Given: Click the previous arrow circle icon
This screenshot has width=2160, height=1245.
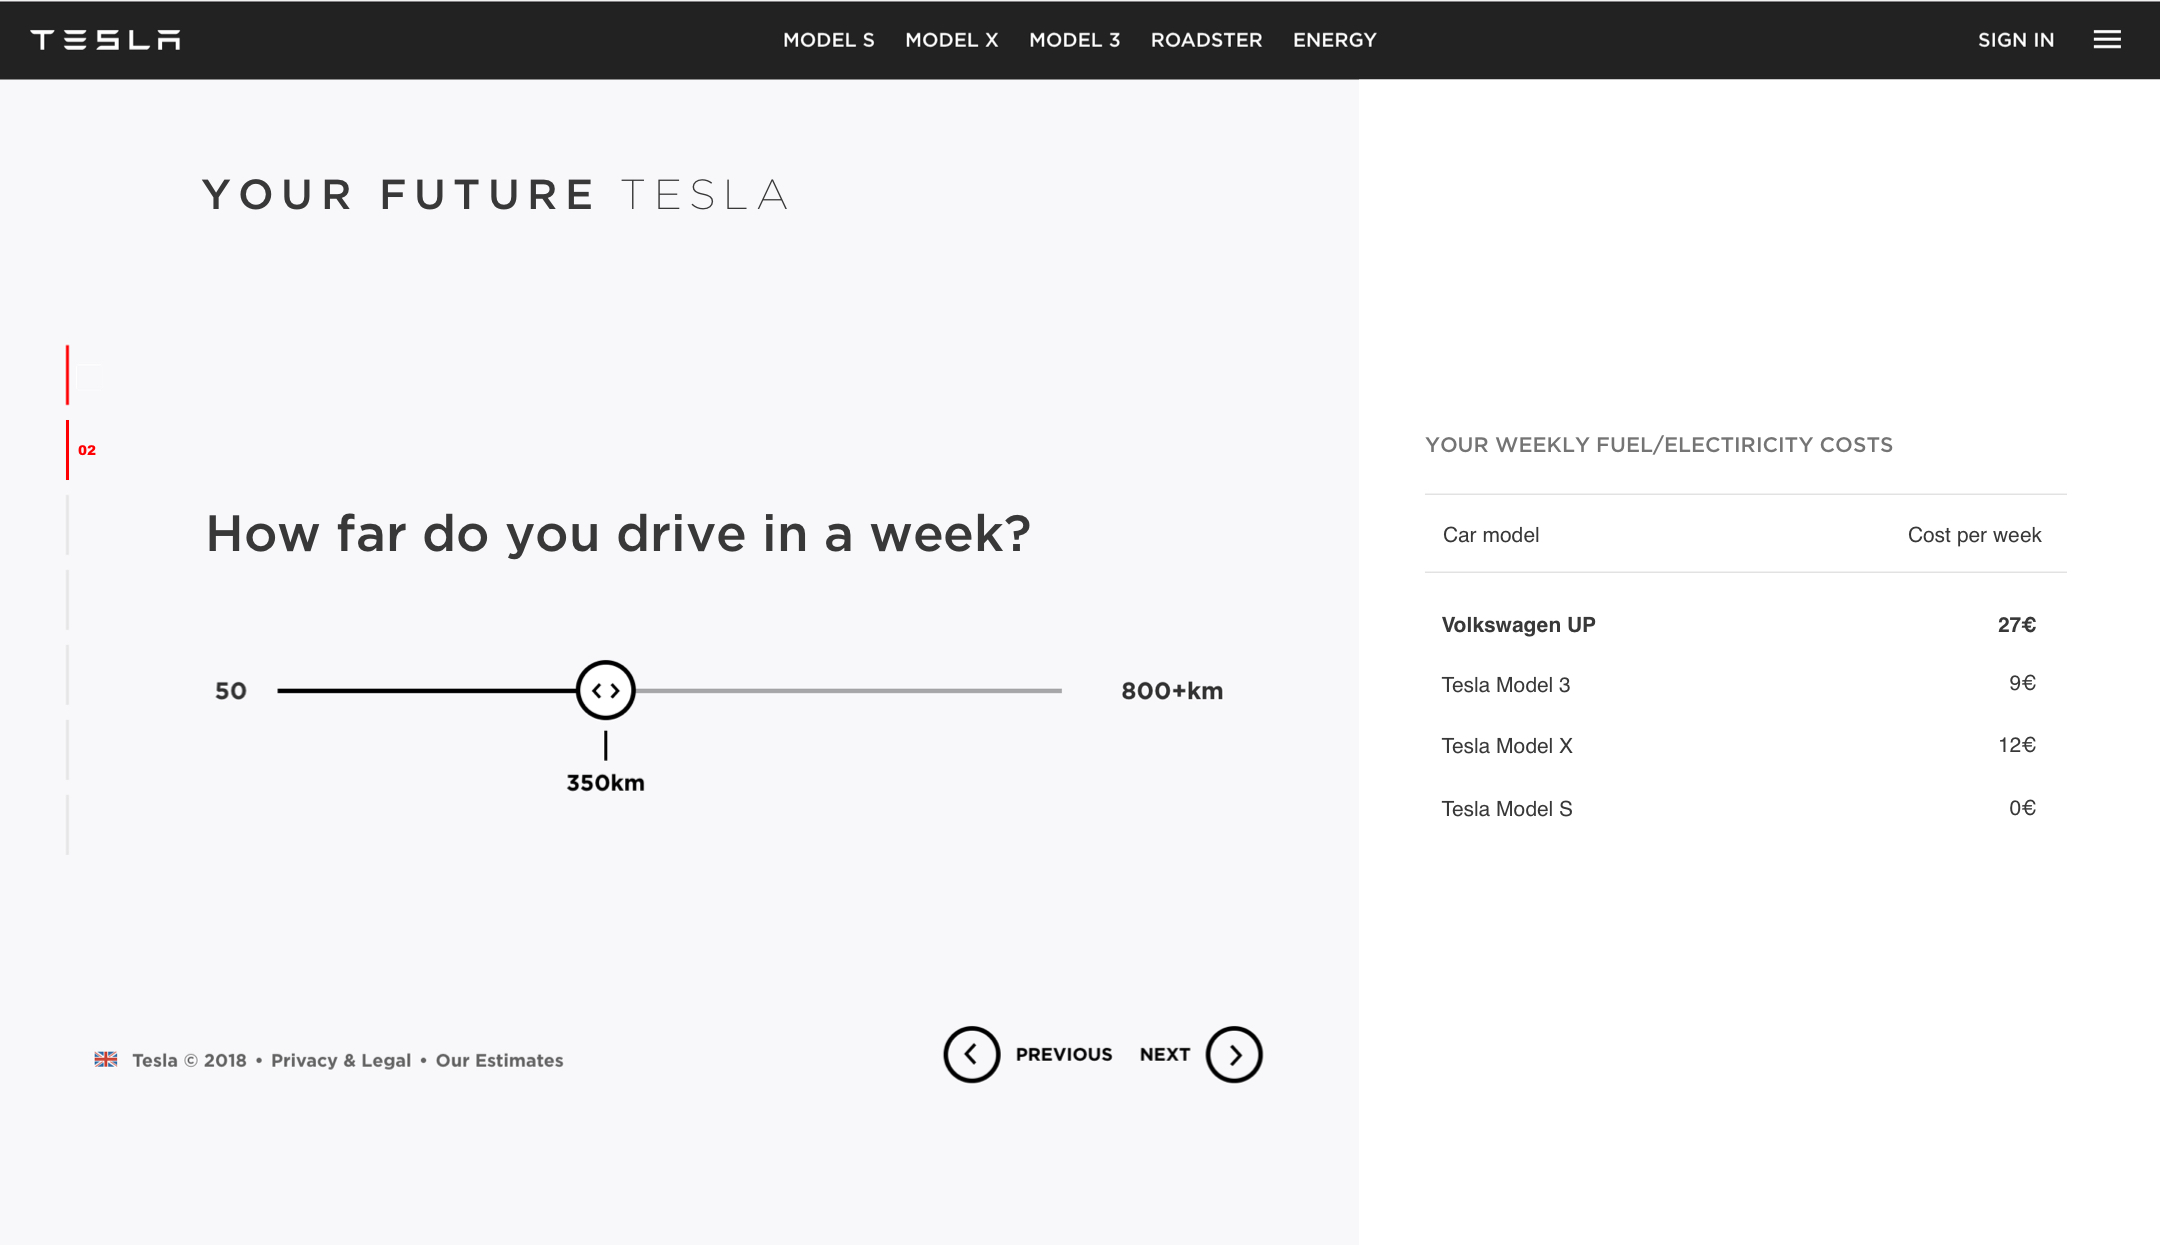Looking at the screenshot, I should click(x=971, y=1054).
